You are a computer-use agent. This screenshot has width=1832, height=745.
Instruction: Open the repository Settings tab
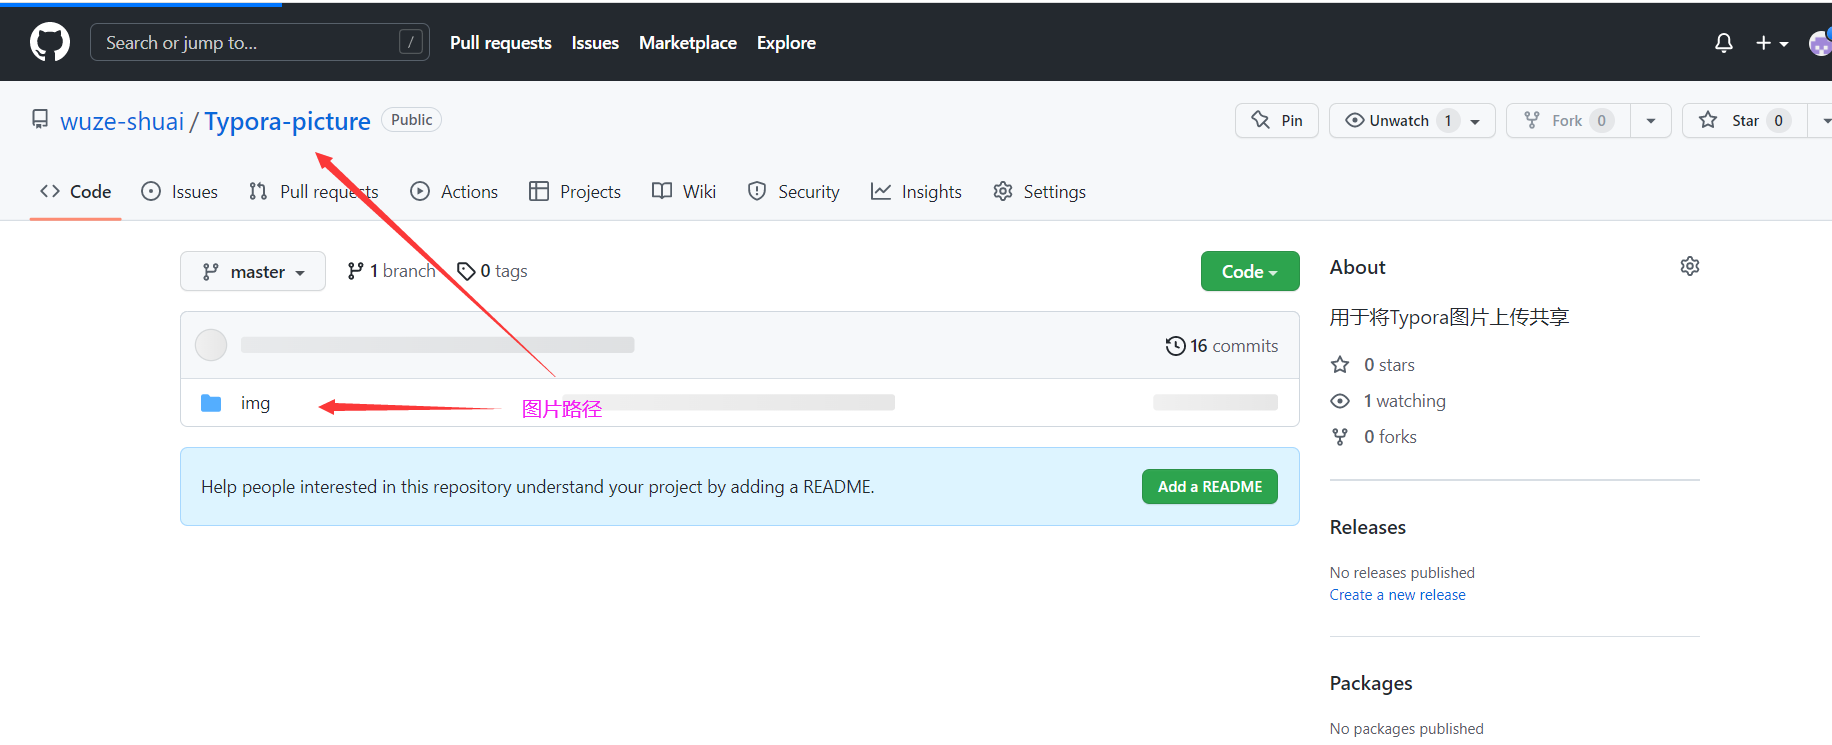pos(1039,191)
